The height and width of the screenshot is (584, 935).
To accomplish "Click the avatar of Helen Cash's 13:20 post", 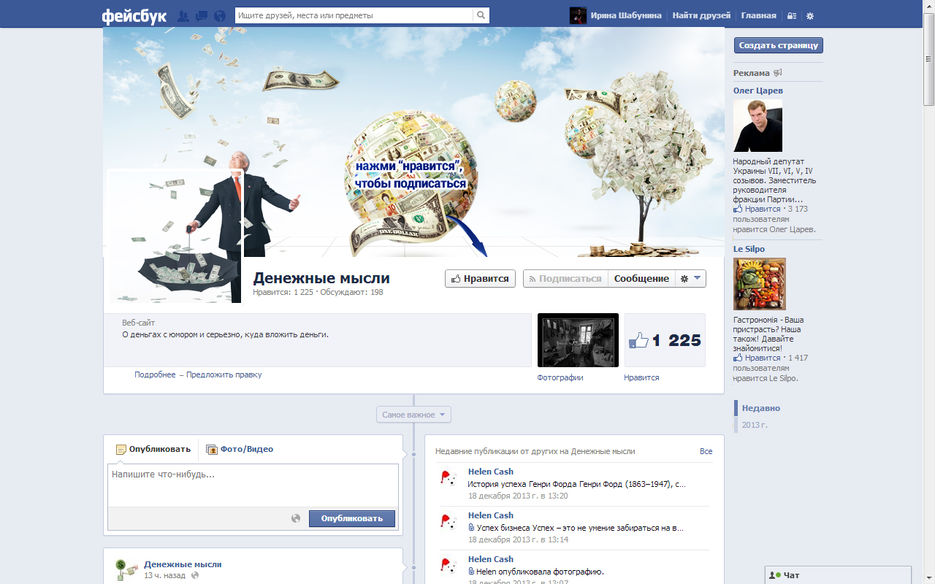I will (x=448, y=479).
